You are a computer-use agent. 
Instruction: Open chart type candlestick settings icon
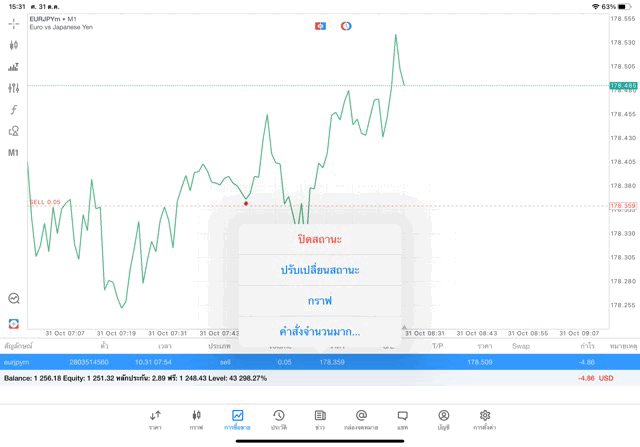click(13, 45)
